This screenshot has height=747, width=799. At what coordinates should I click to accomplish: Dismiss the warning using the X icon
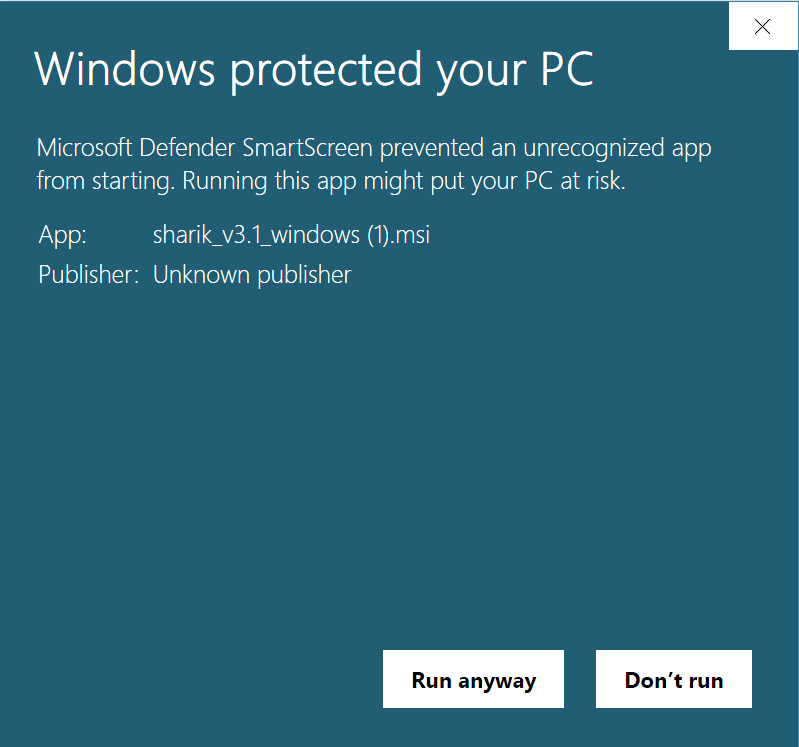[762, 26]
